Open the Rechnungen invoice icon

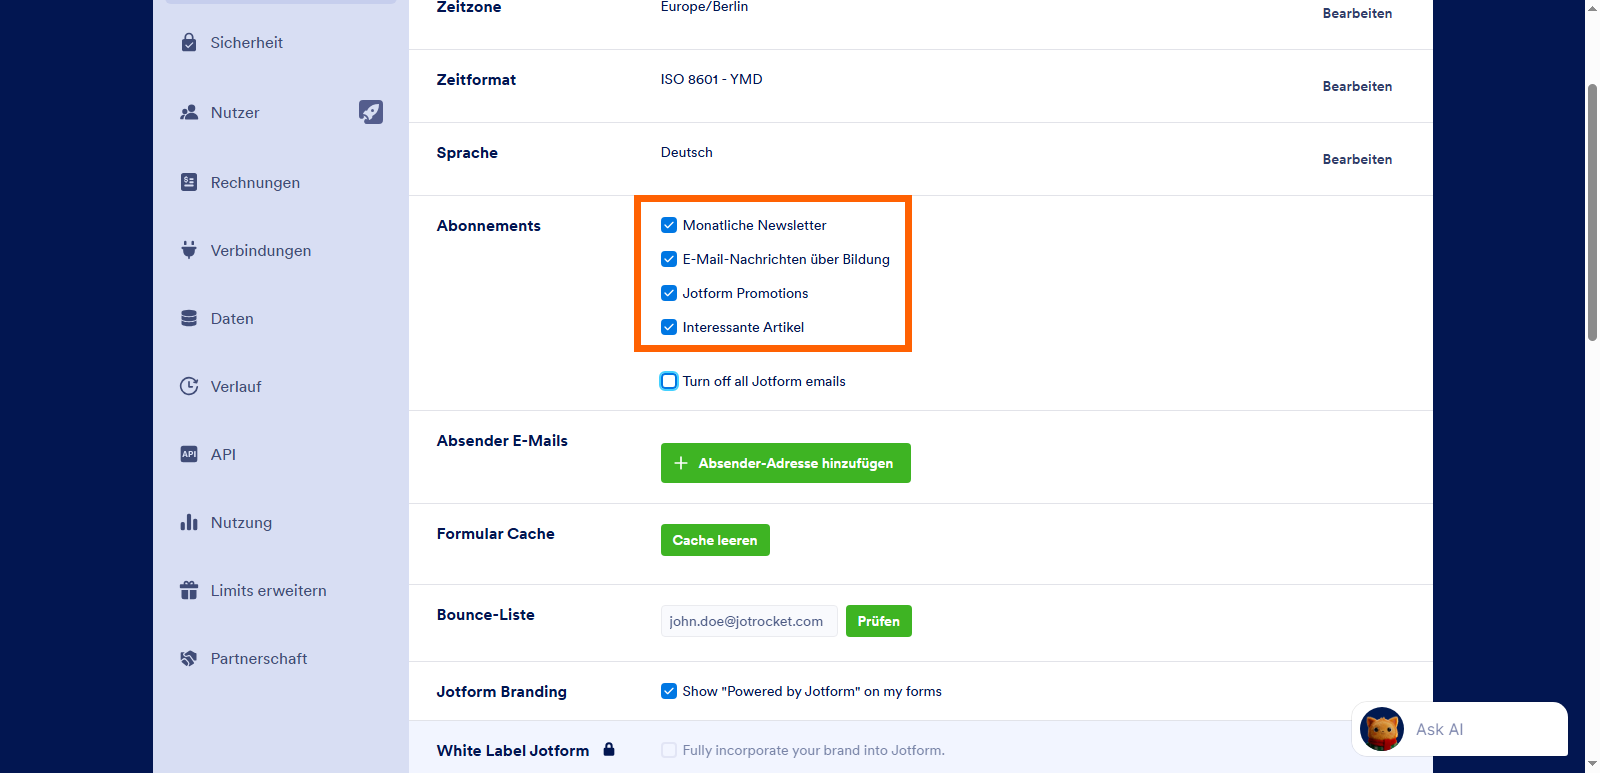(x=189, y=182)
